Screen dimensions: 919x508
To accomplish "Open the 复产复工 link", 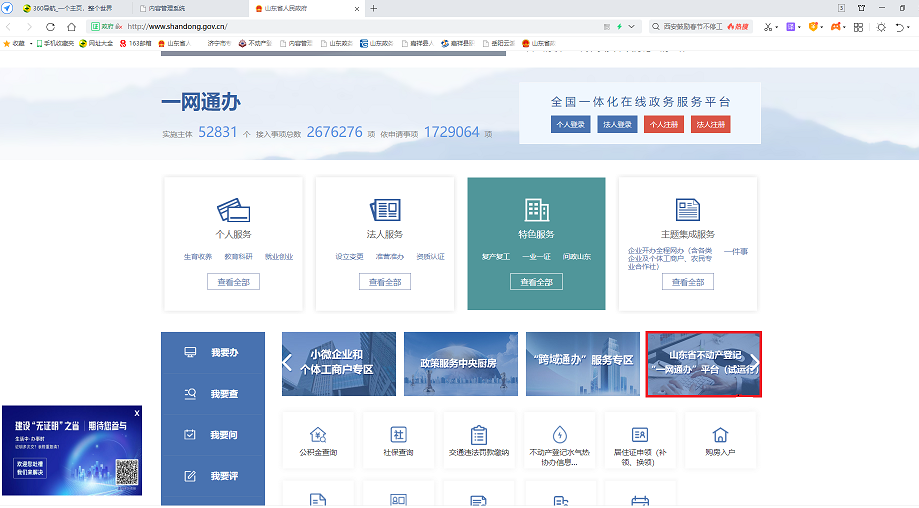I will coord(496,257).
